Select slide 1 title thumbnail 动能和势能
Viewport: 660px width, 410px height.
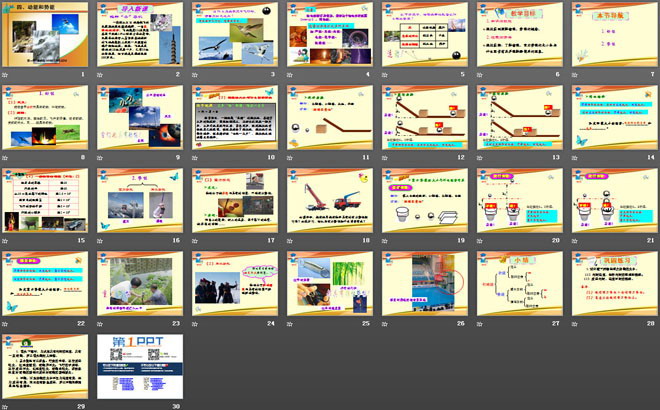click(x=45, y=35)
